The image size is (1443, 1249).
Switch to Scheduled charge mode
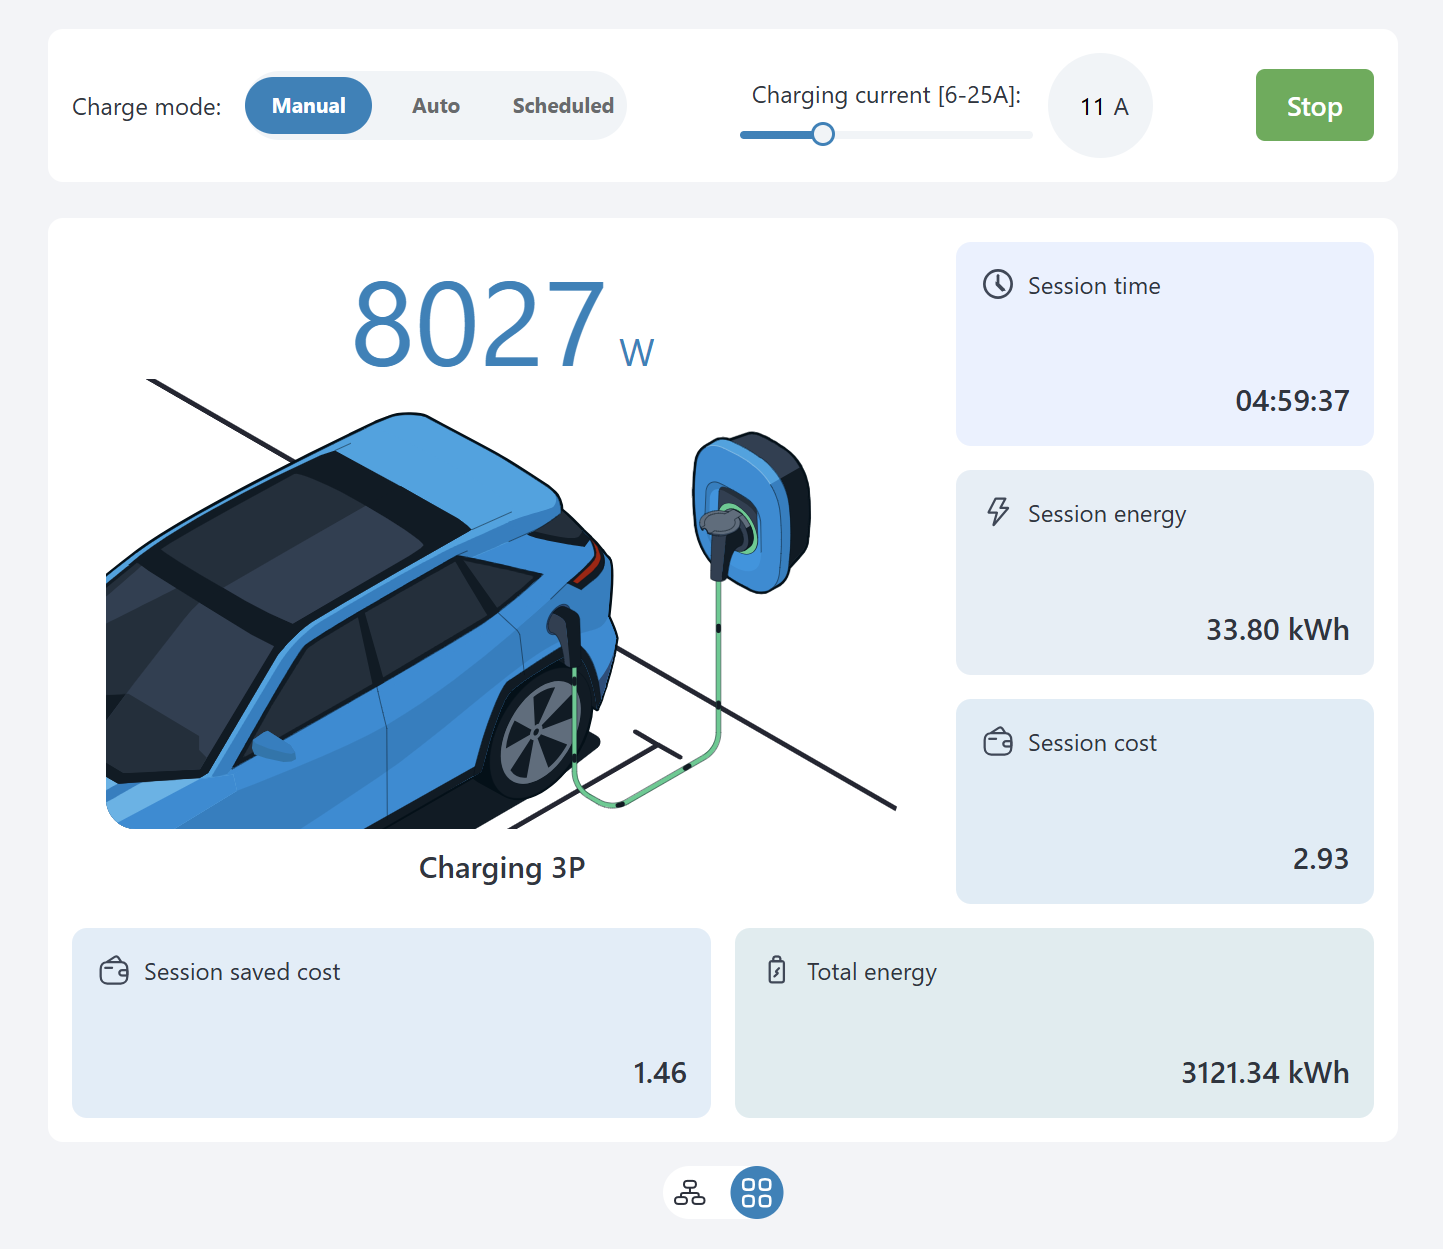pyautogui.click(x=562, y=105)
